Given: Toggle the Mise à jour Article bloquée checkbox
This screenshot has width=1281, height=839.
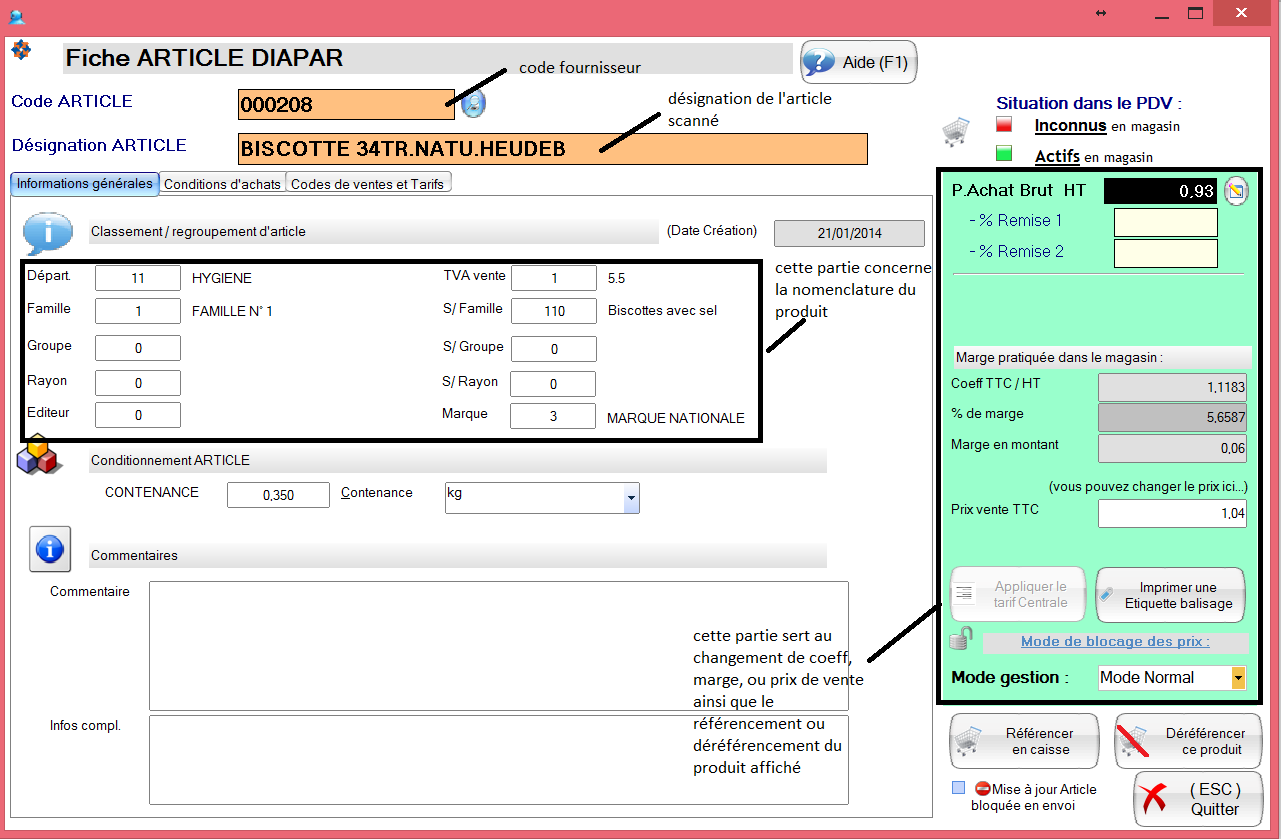Looking at the screenshot, I should 959,788.
